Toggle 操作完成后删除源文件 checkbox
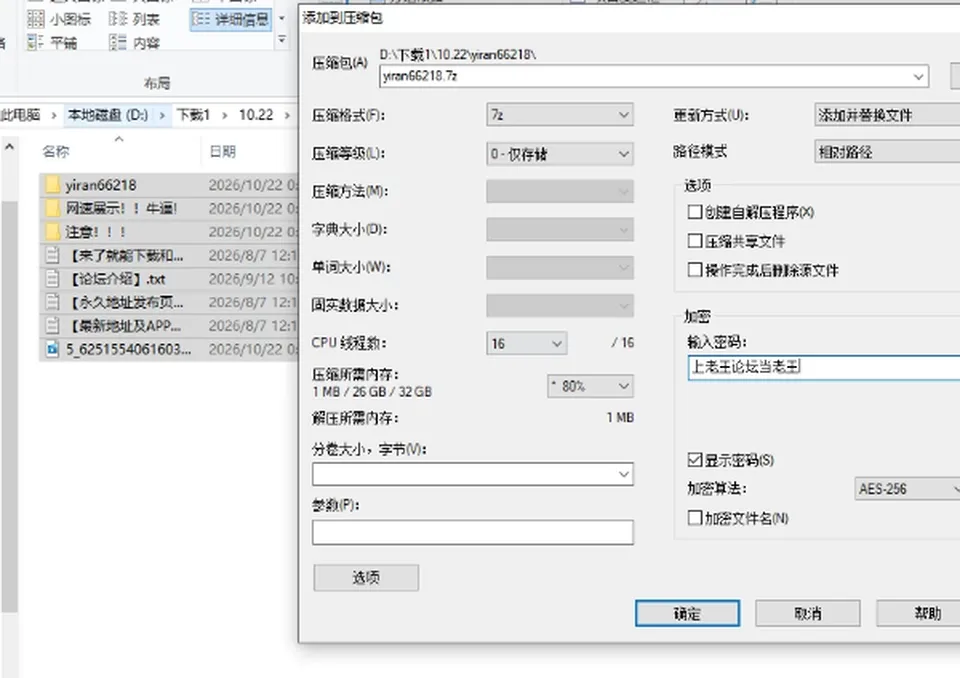 coord(694,270)
